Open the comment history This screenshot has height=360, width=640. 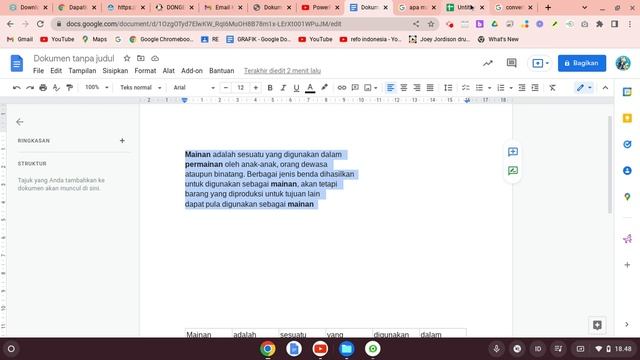point(511,63)
